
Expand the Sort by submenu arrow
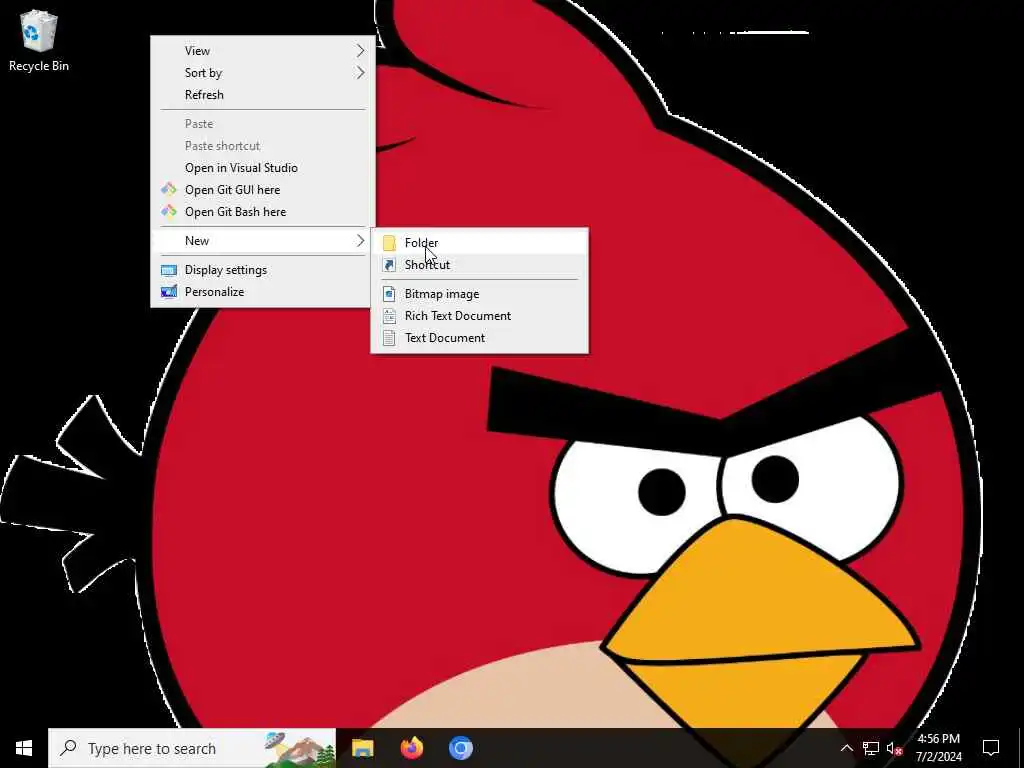click(360, 72)
